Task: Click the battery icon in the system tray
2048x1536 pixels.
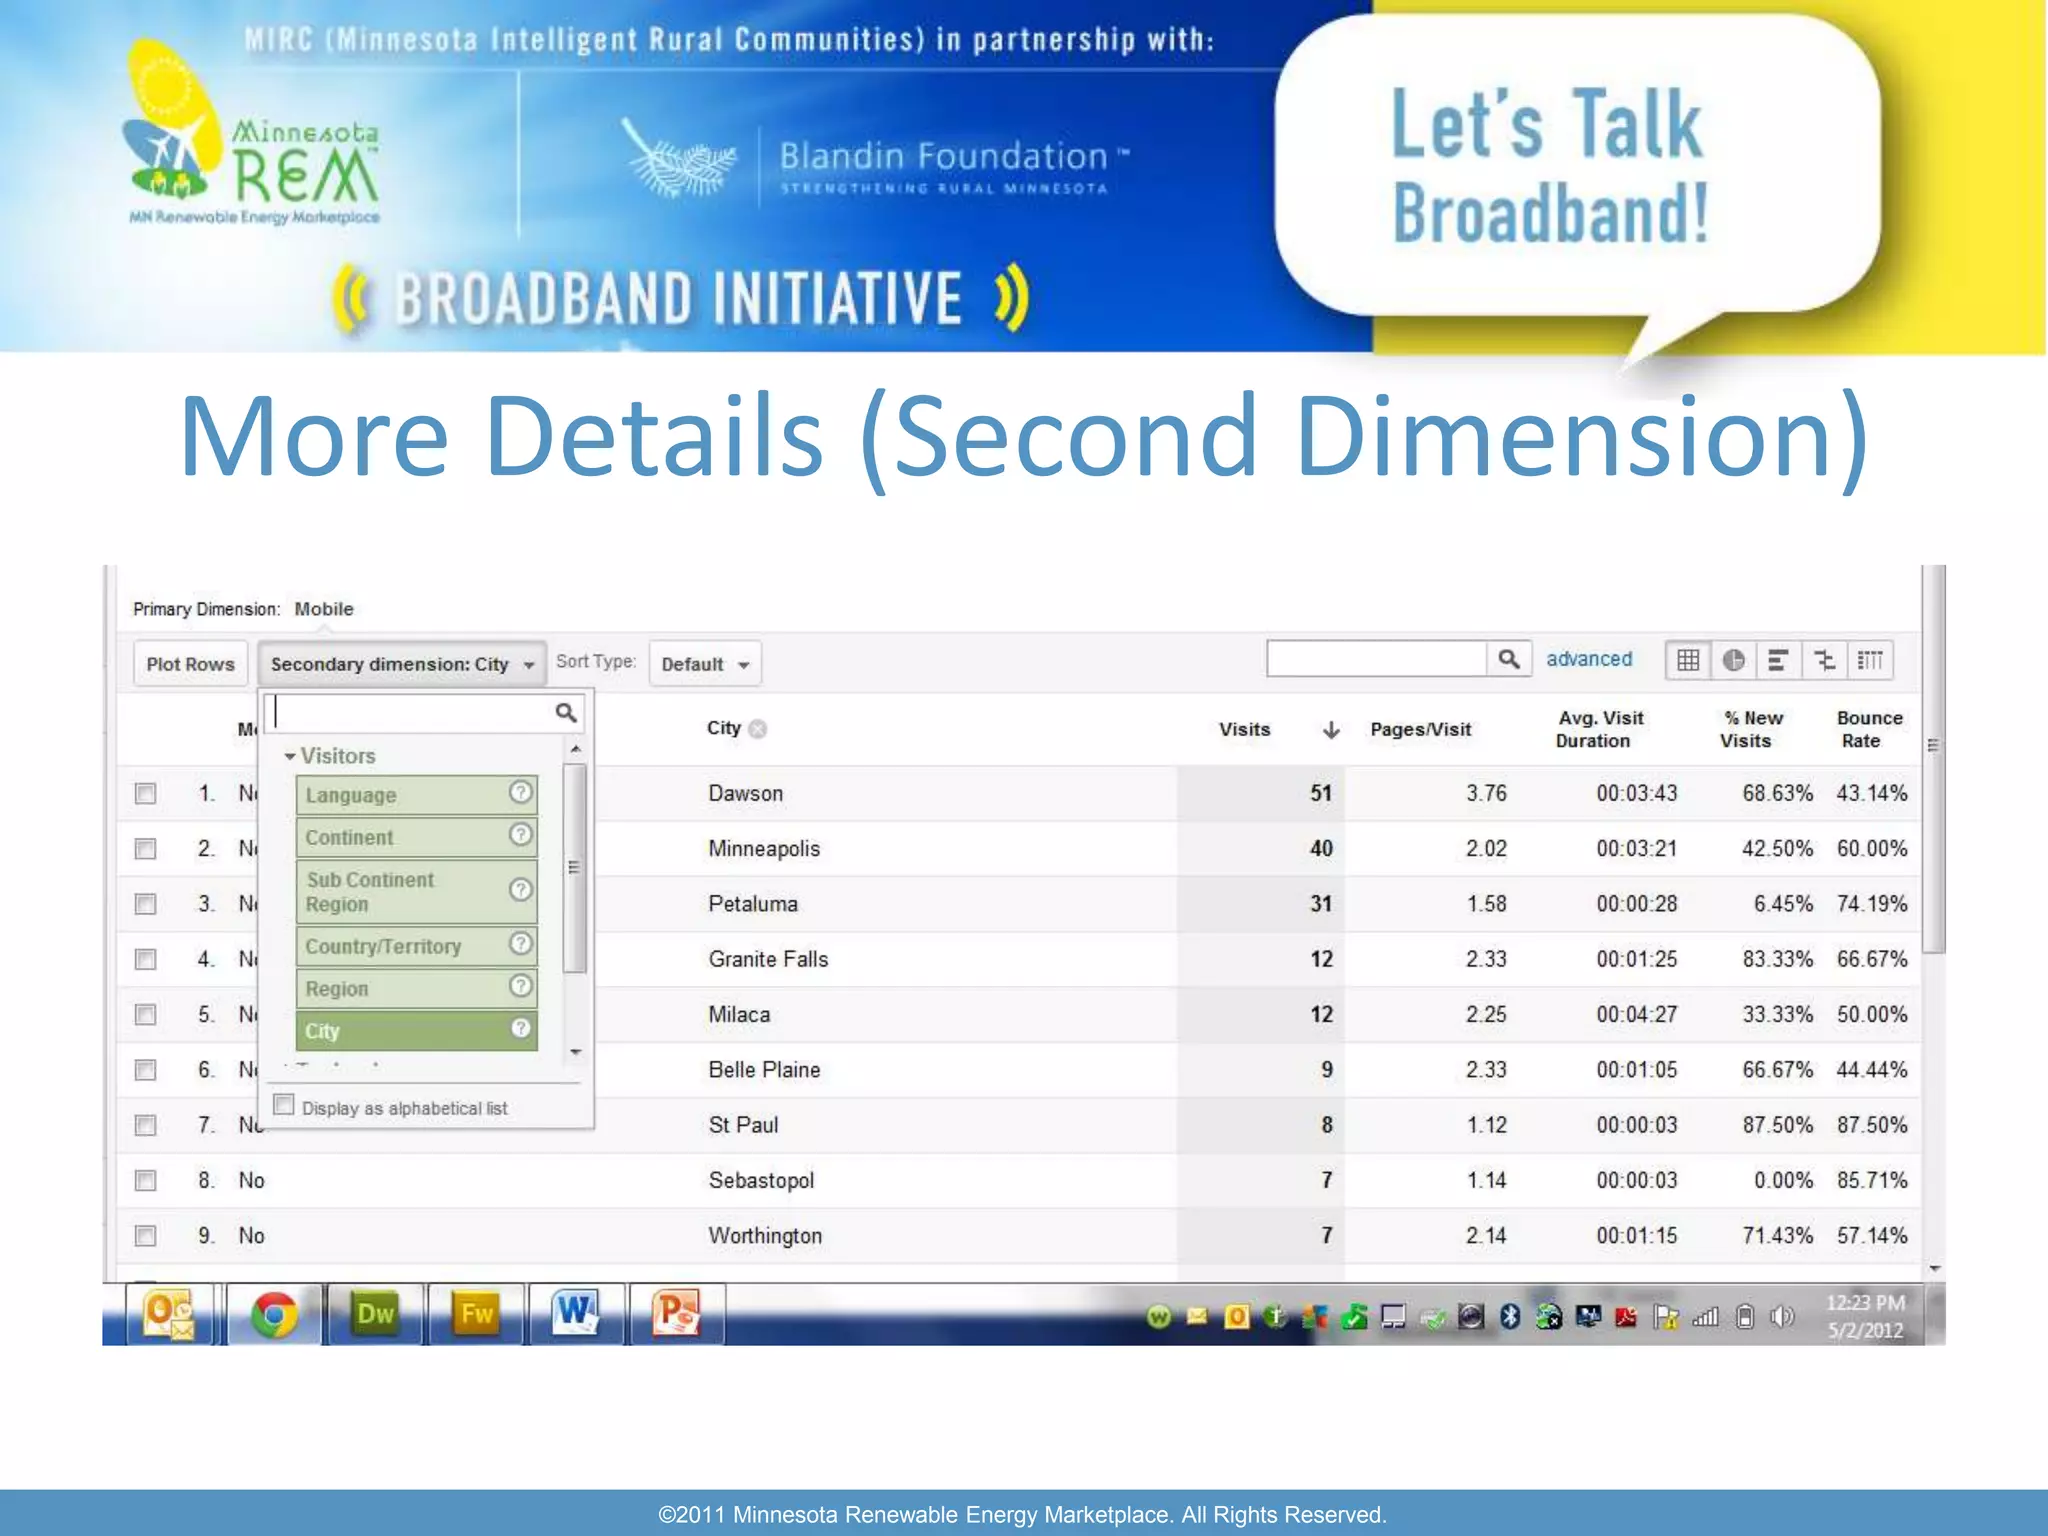Action: tap(1745, 1317)
